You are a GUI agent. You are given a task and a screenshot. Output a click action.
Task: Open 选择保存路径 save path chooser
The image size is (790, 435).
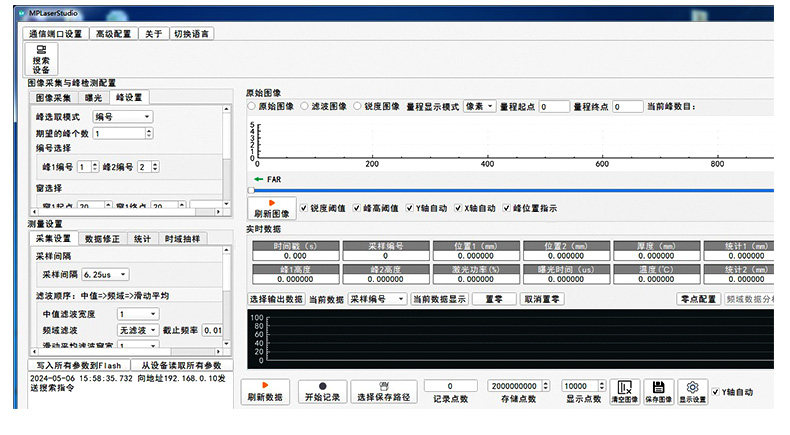coord(384,392)
